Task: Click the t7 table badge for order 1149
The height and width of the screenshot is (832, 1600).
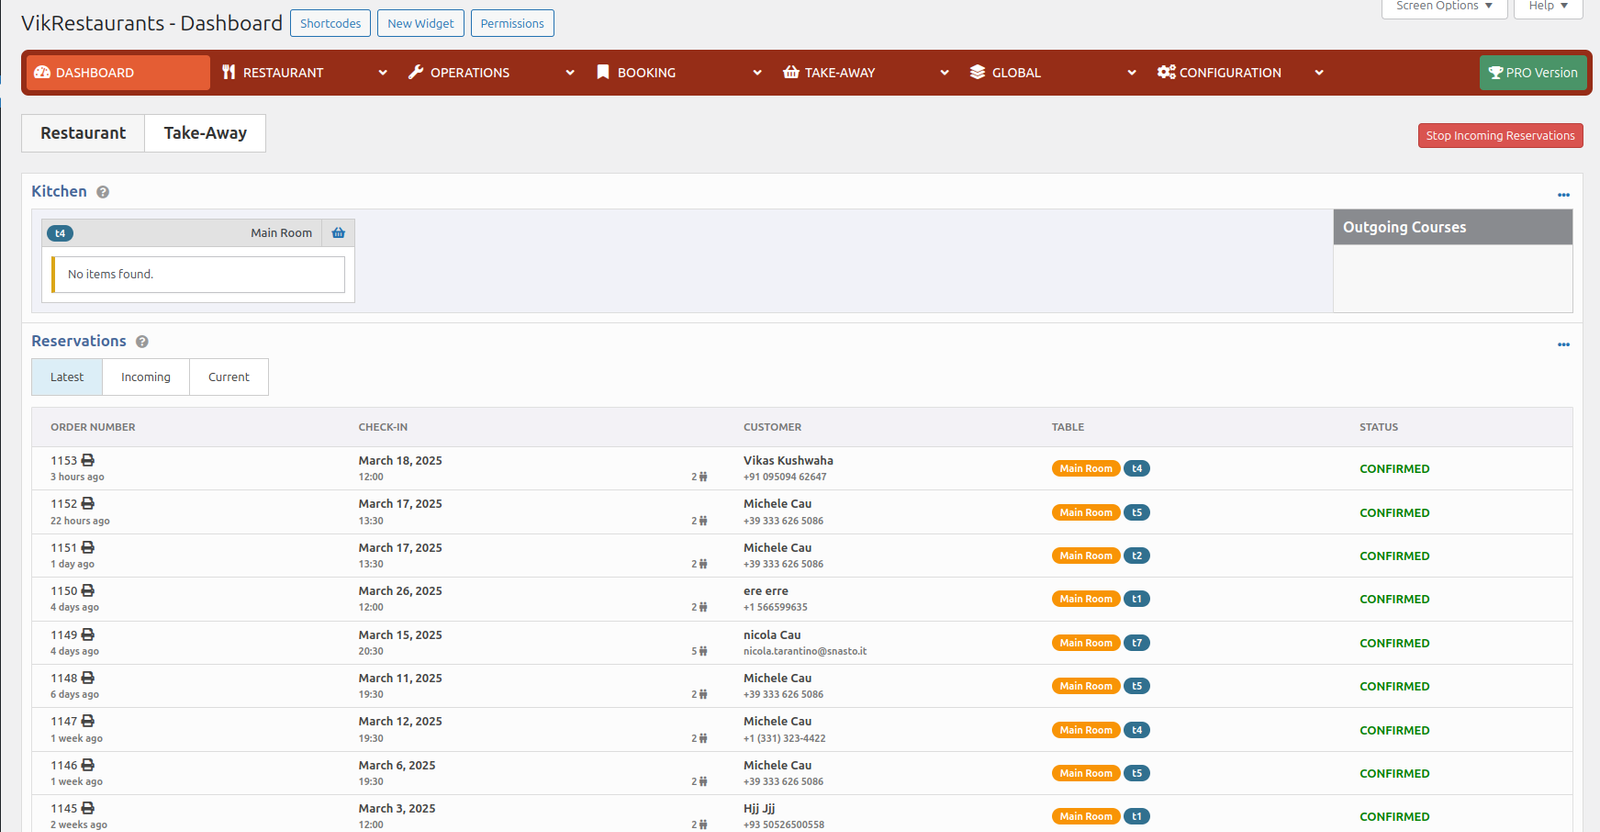Action: (1137, 643)
